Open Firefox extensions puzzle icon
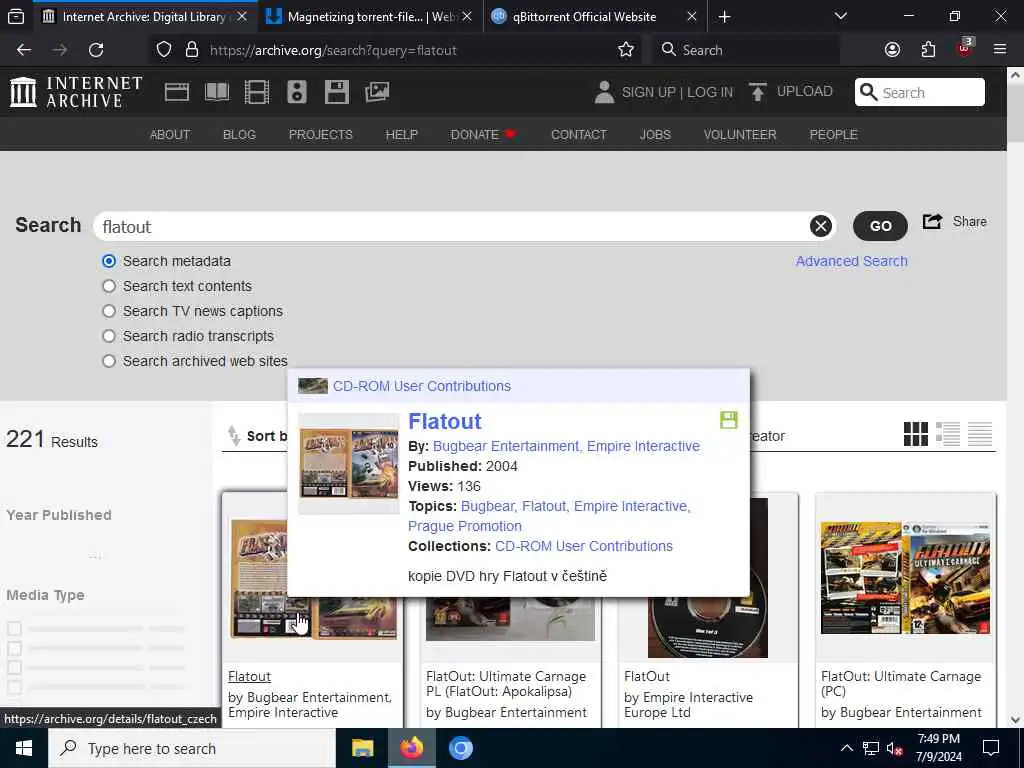The image size is (1024, 768). point(928,50)
